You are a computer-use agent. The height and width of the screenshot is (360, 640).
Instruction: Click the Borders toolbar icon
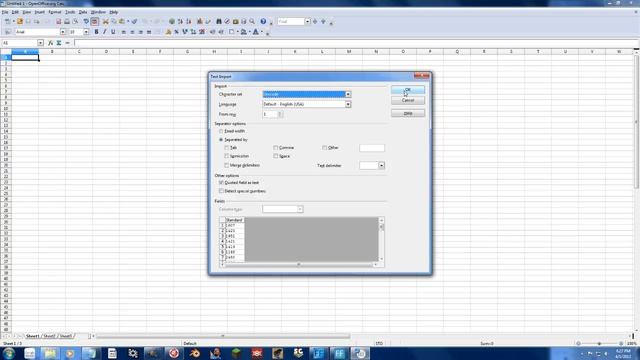click(231, 32)
